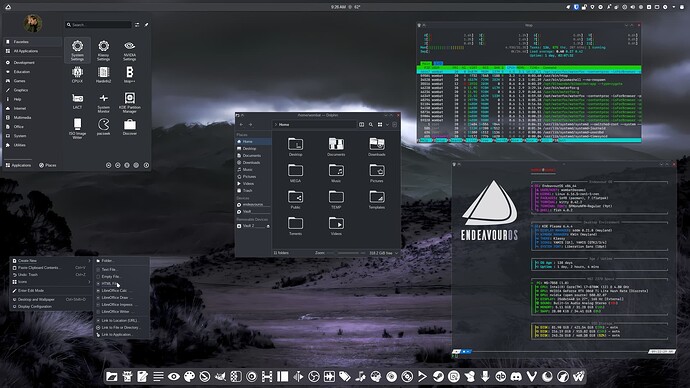Image resolution: width=690 pixels, height=388 pixels.
Task: Open the TEMP folder in Dolphin
Action: tap(336, 200)
